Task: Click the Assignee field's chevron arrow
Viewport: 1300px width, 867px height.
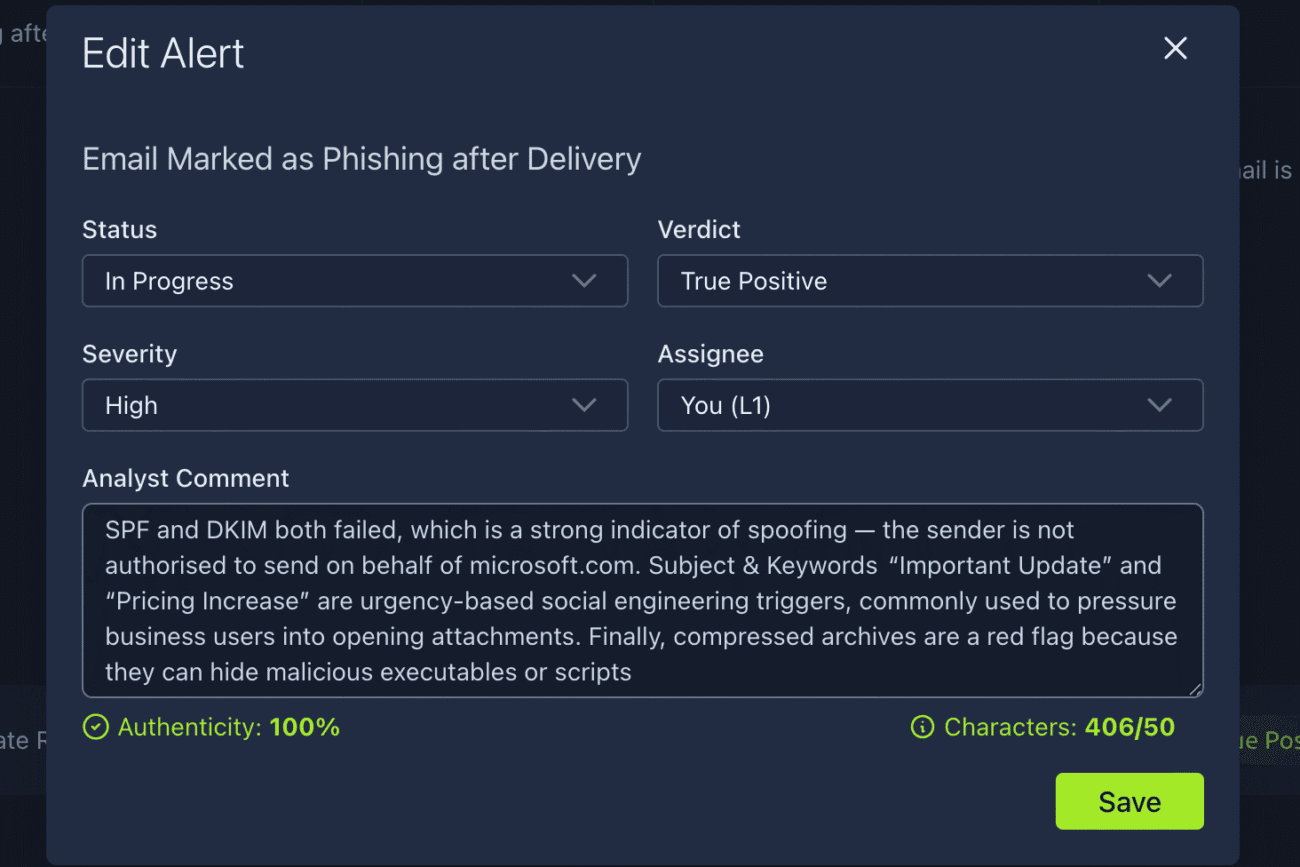Action: (1159, 405)
